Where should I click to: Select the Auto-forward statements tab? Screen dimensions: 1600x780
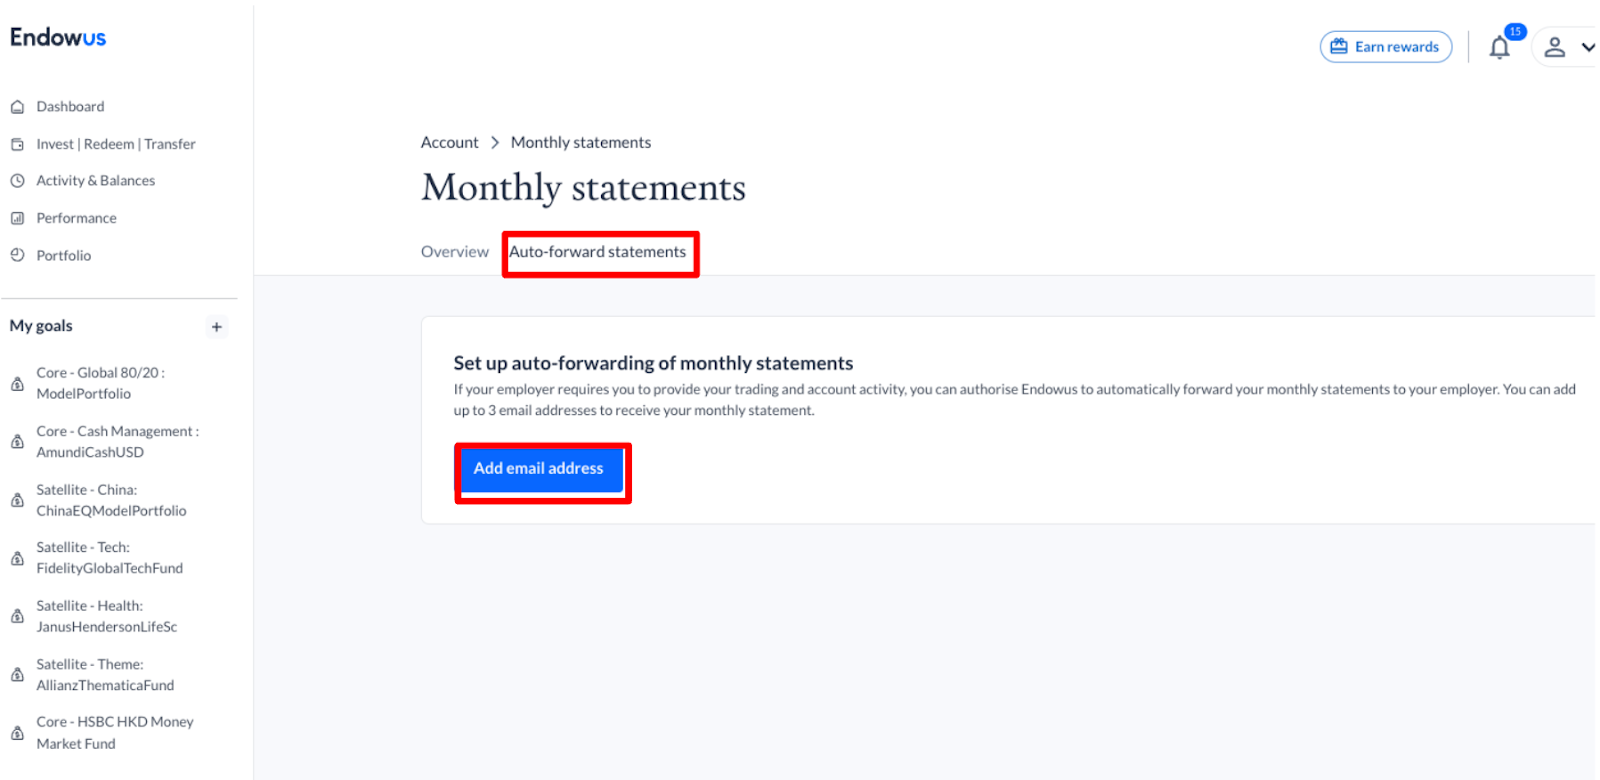598,252
